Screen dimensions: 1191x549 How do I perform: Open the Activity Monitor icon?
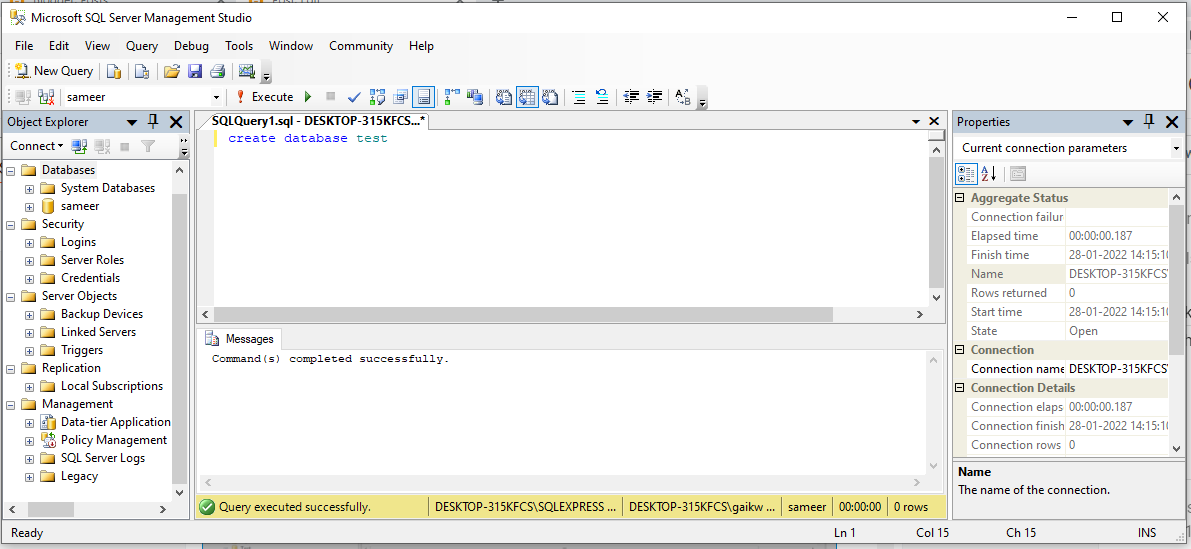tap(246, 71)
